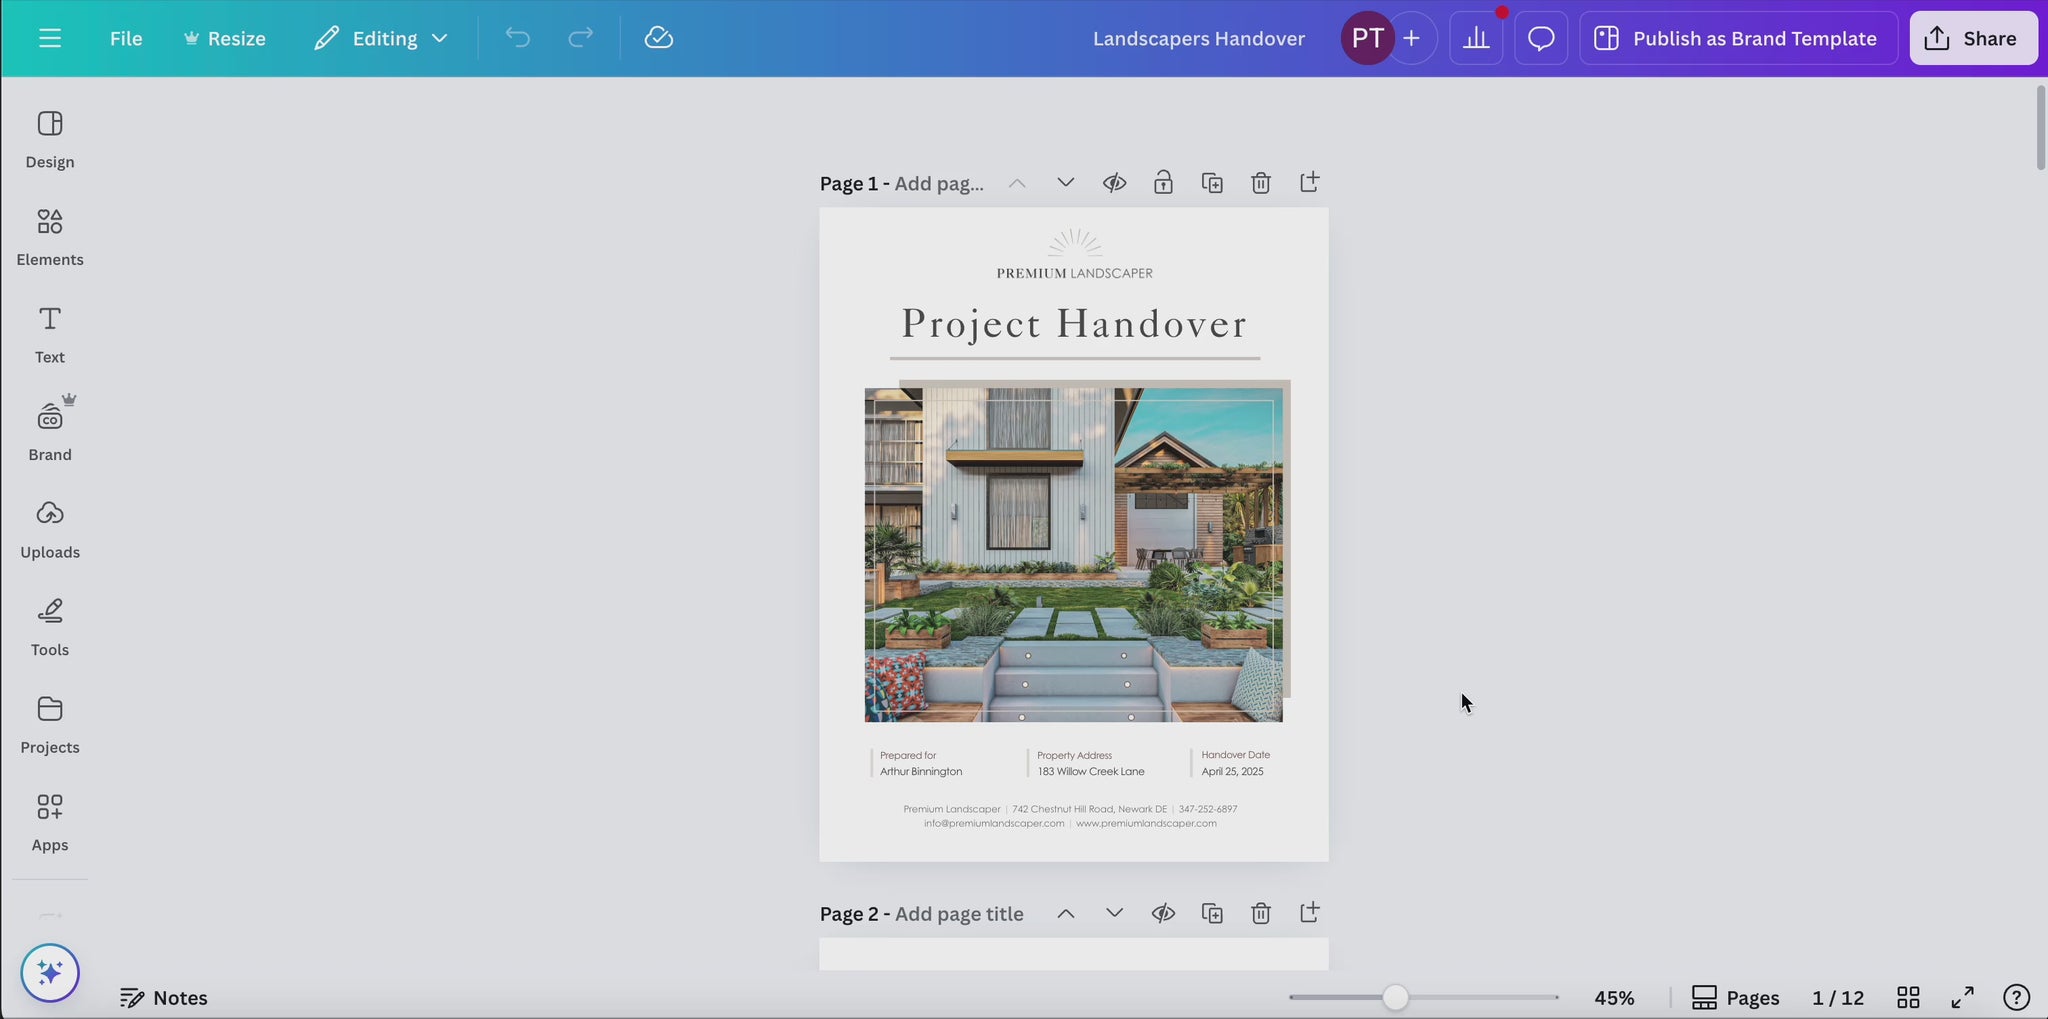Image resolution: width=2048 pixels, height=1019 pixels.
Task: Open the main hamburger menu
Action: click(50, 38)
